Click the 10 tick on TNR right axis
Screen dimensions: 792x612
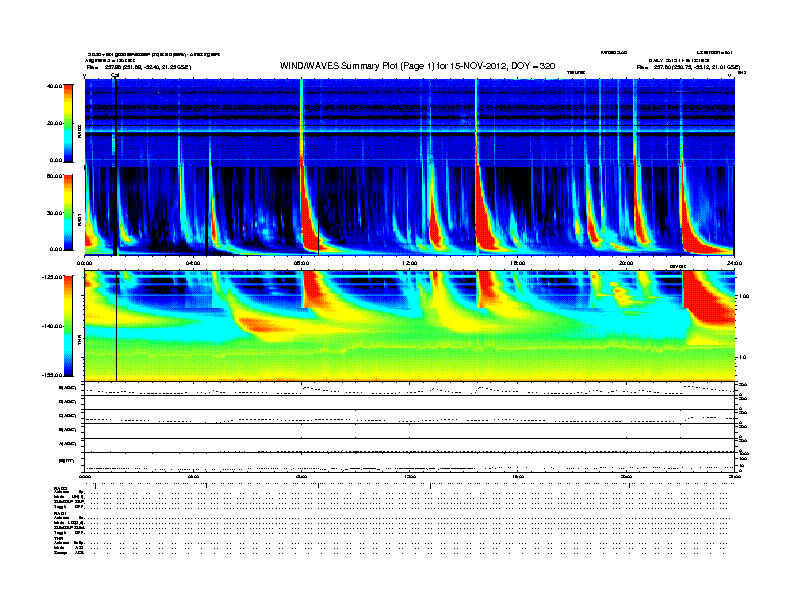tap(742, 357)
